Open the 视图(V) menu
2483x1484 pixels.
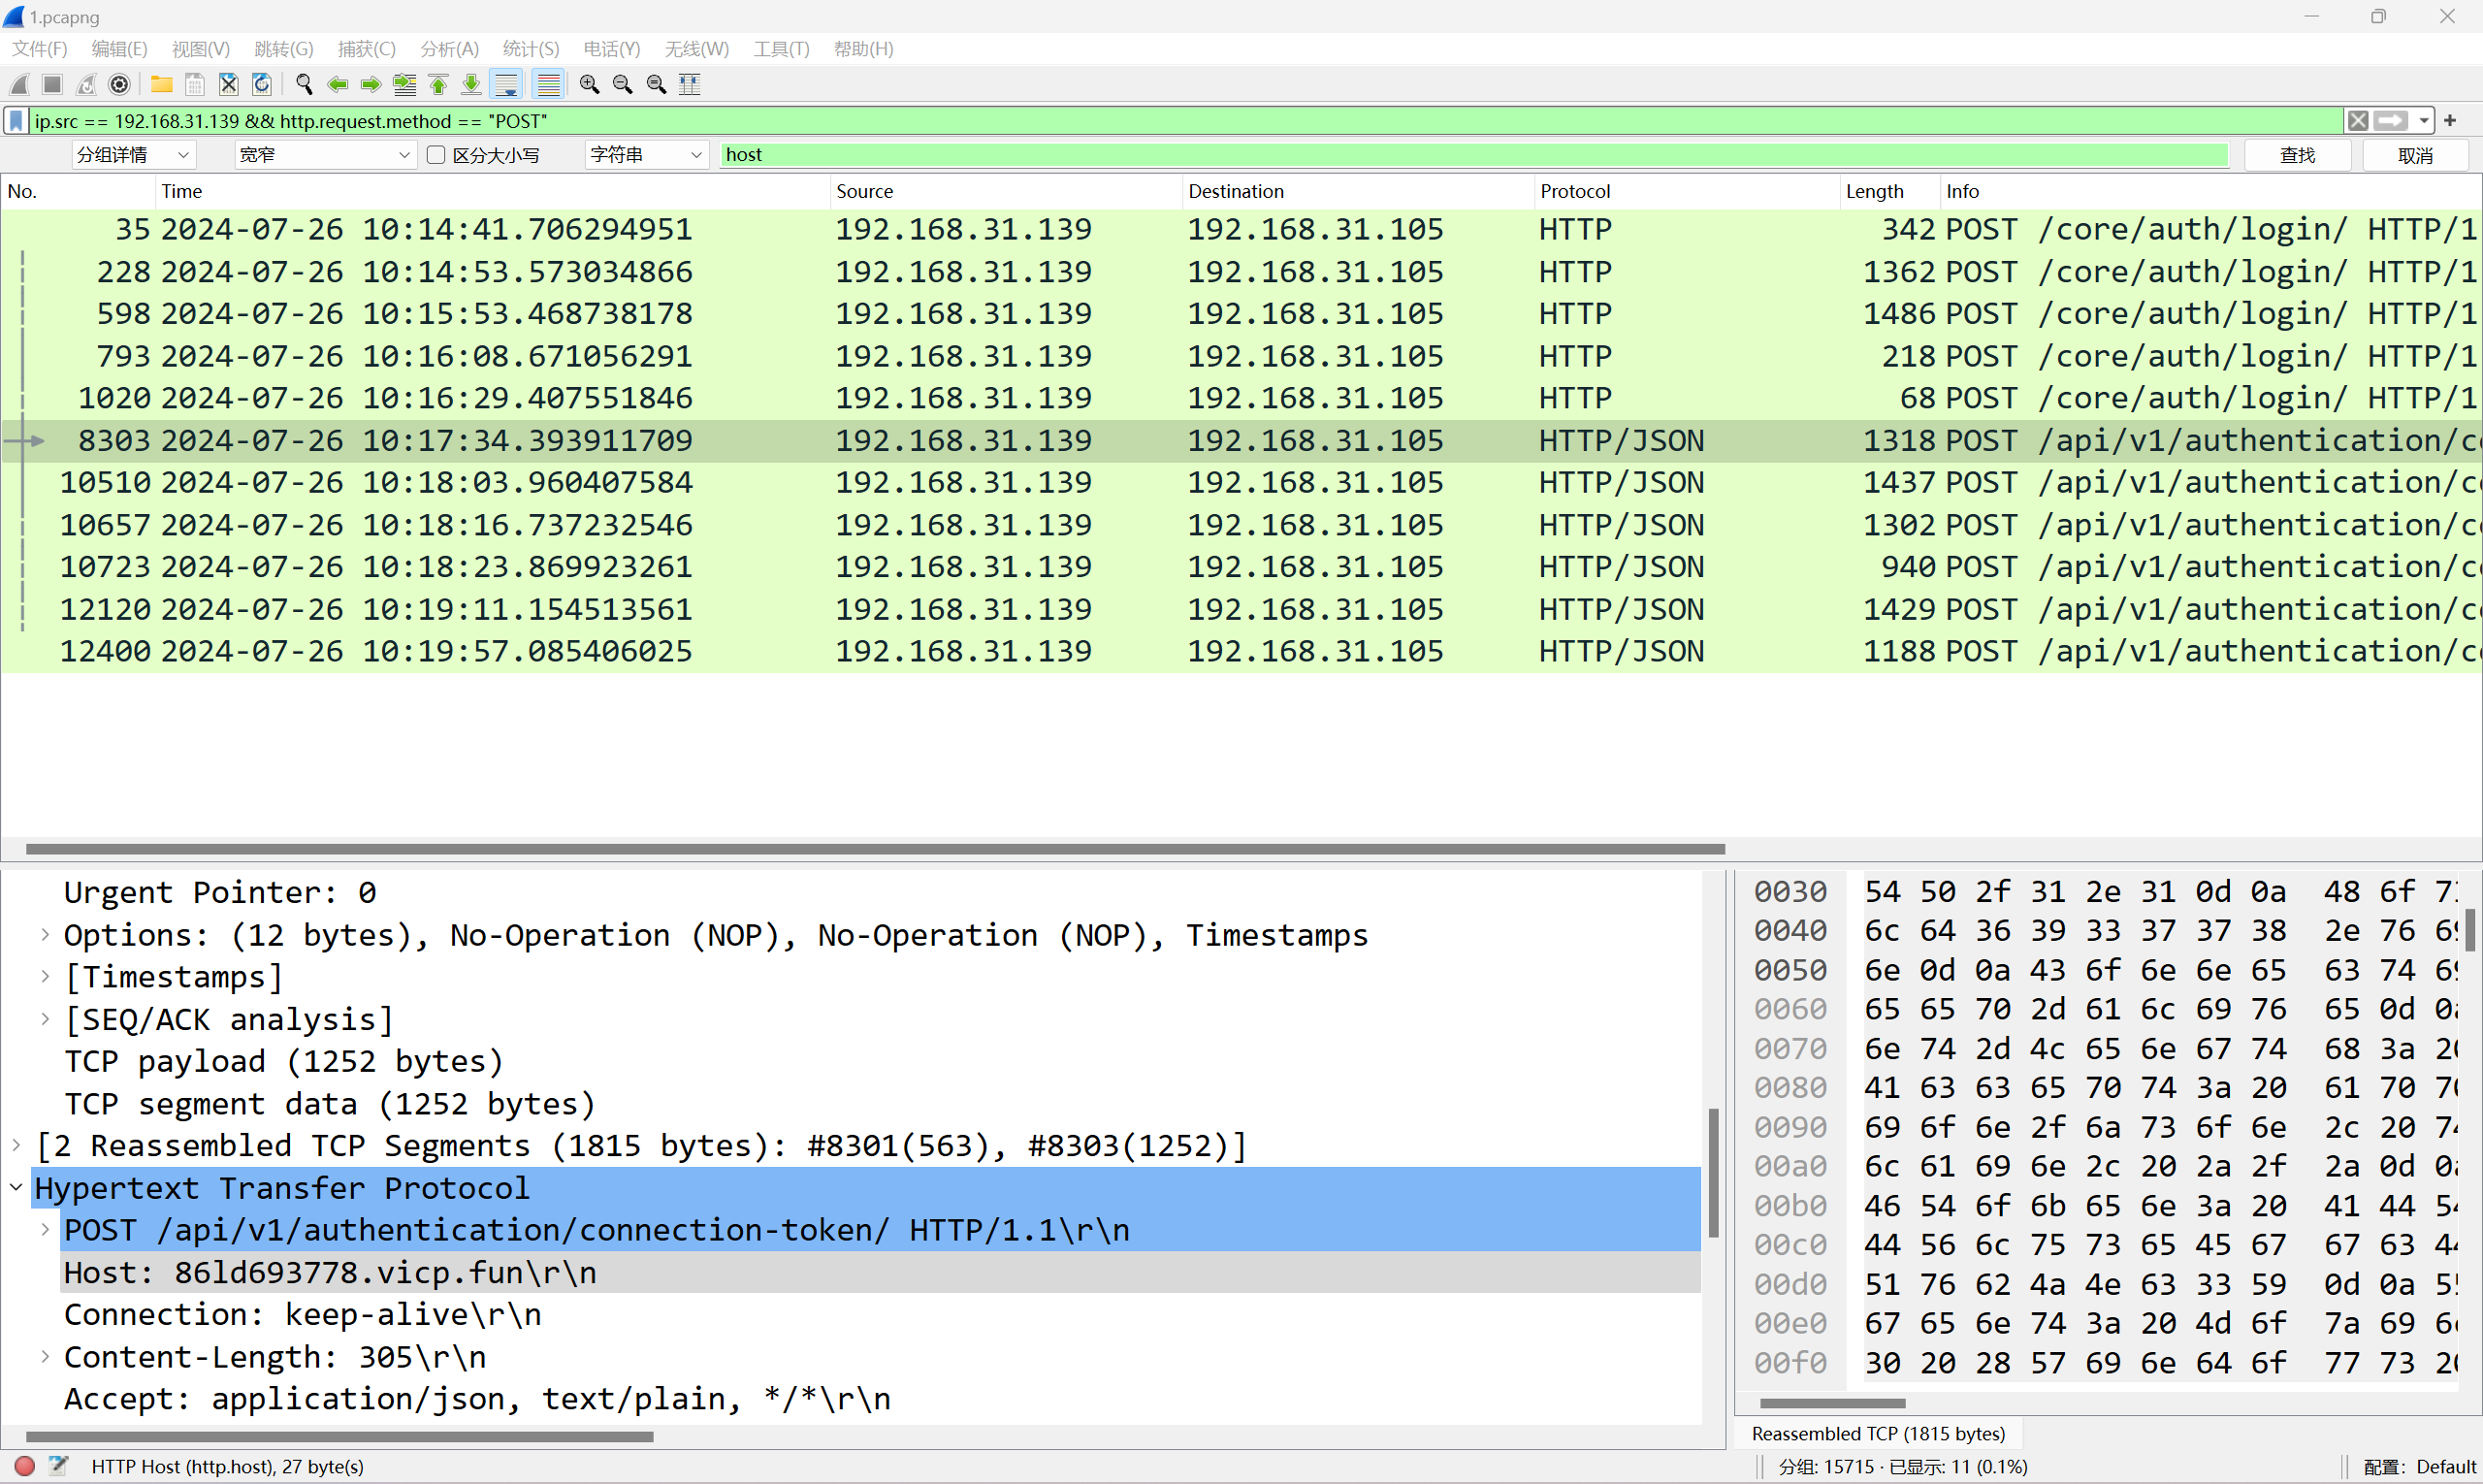[x=200, y=49]
